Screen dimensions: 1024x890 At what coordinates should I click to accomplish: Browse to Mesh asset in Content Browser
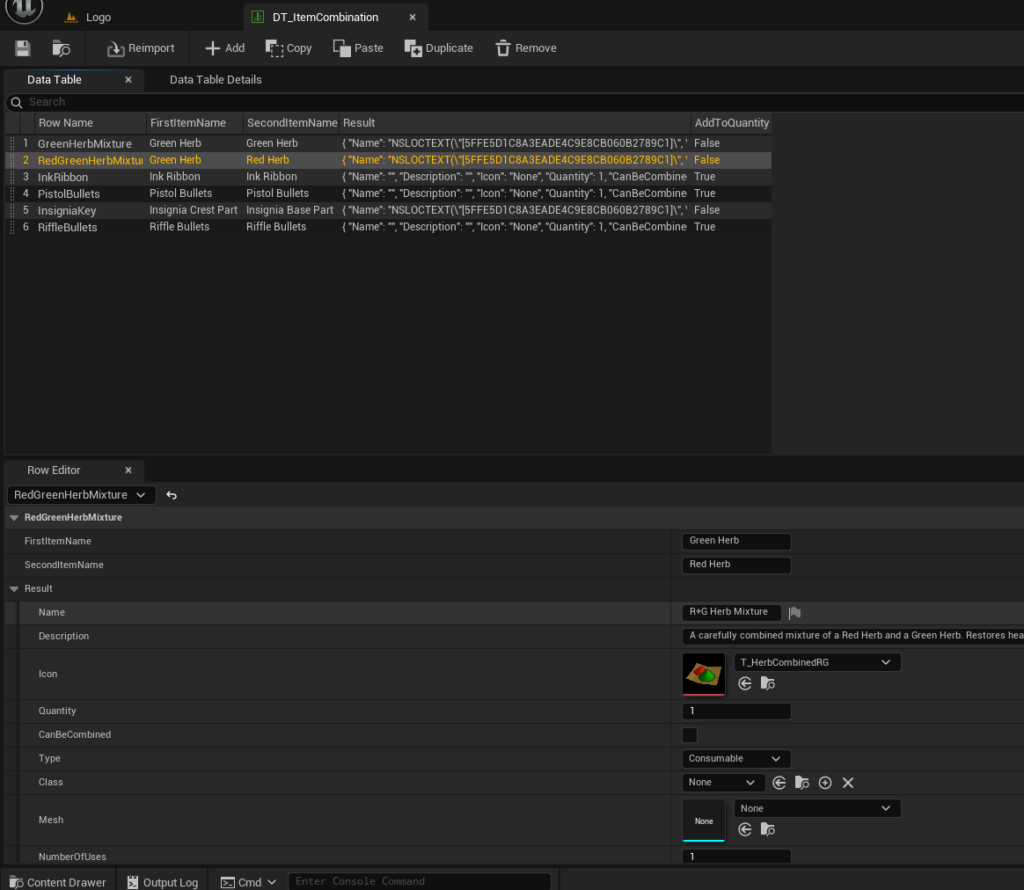[767, 830]
